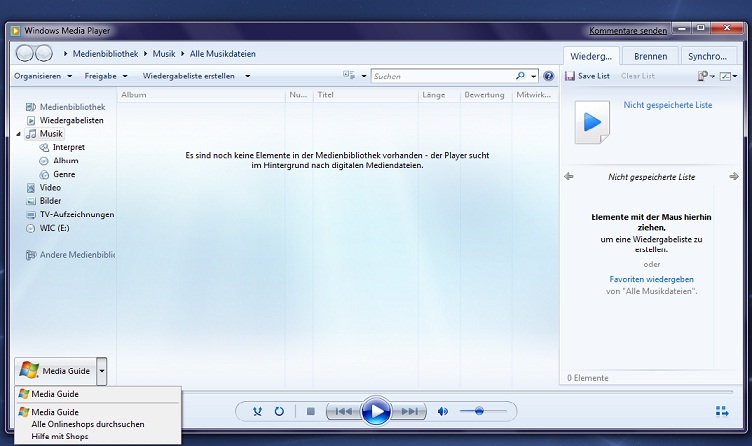This screenshot has width=752, height=446.
Task: Sort by Titel column header
Action: [x=365, y=95]
